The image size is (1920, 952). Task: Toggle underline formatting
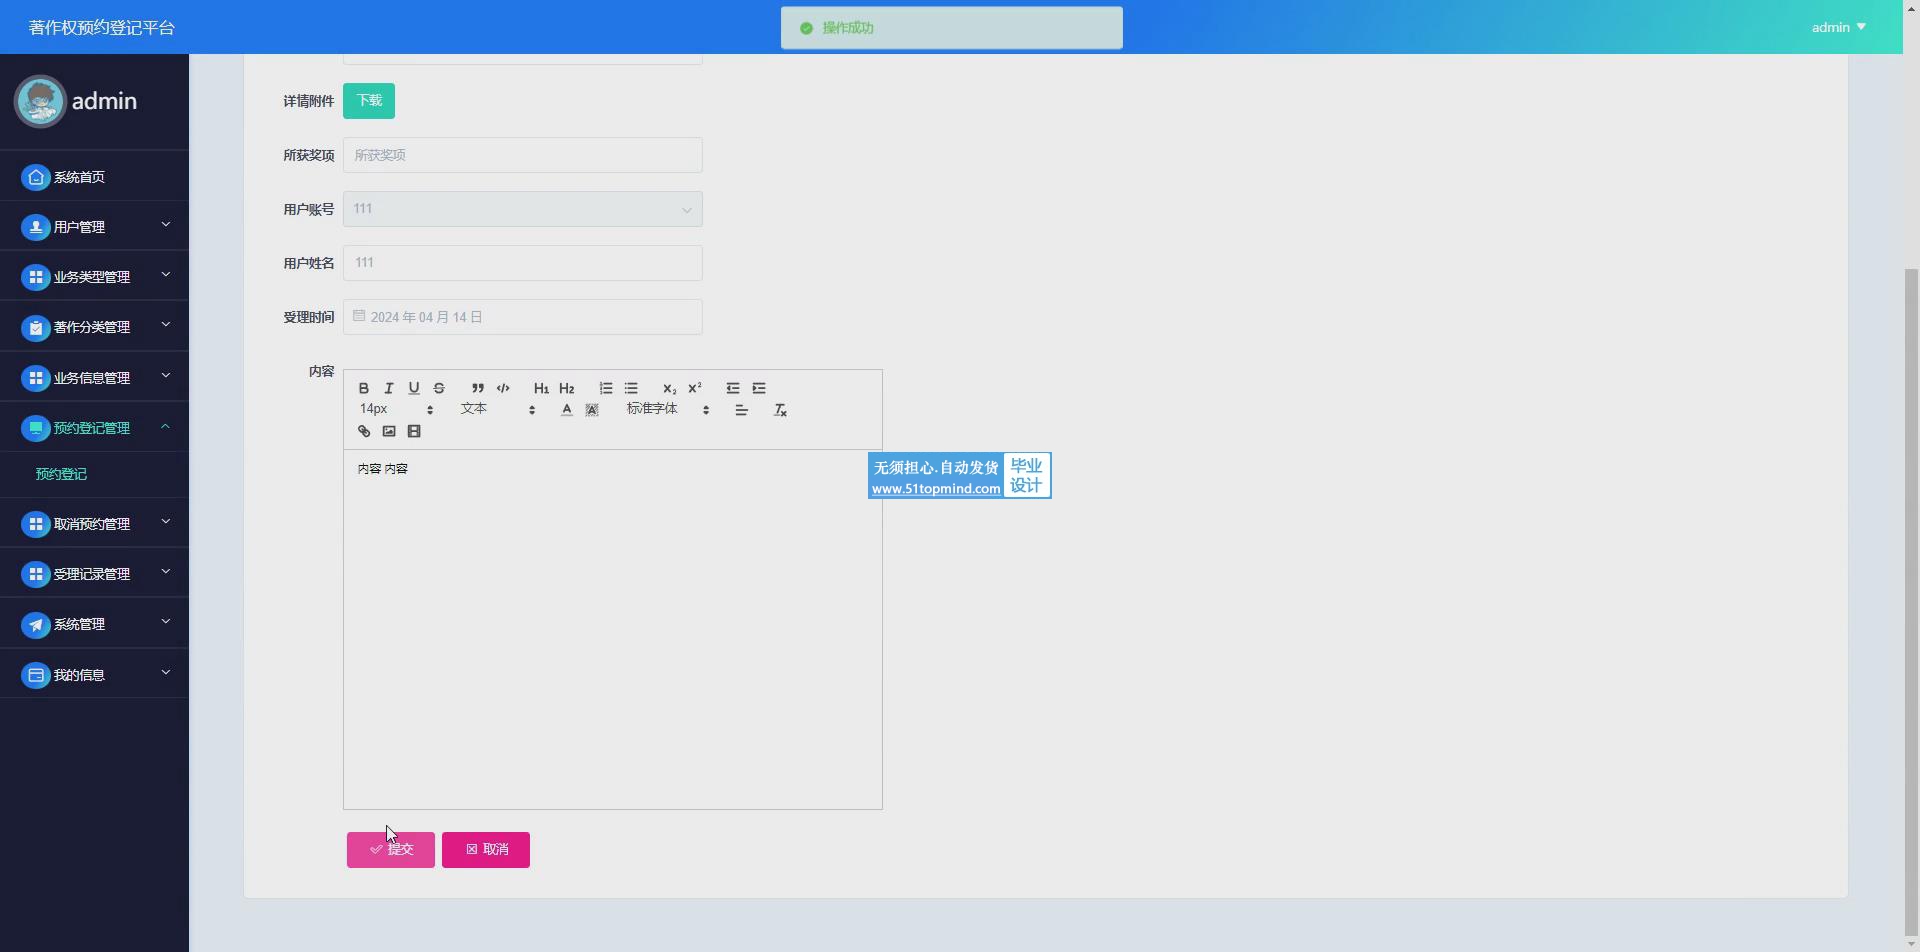[414, 388]
